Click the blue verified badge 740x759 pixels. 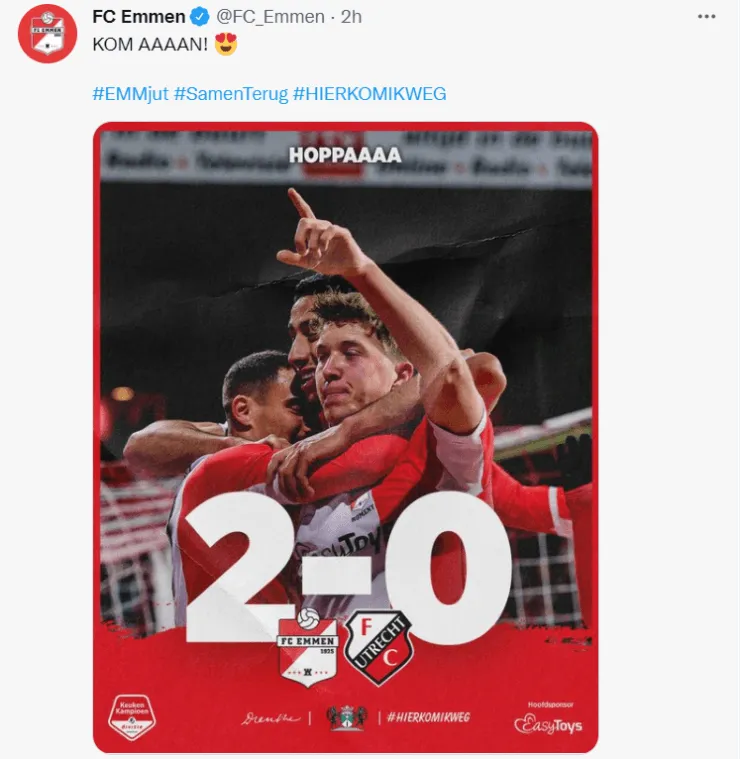coord(199,17)
